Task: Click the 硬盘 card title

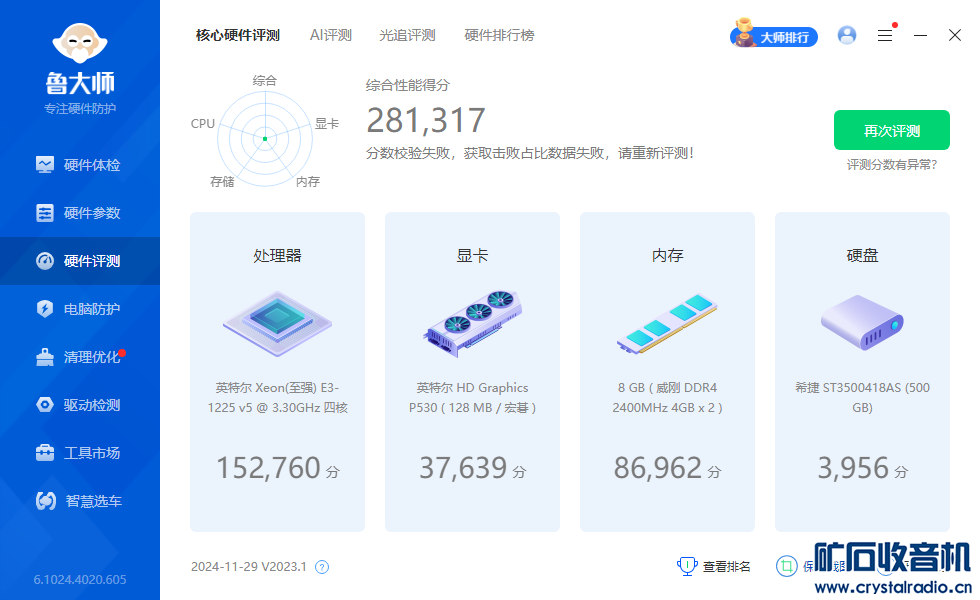Action: [x=862, y=256]
